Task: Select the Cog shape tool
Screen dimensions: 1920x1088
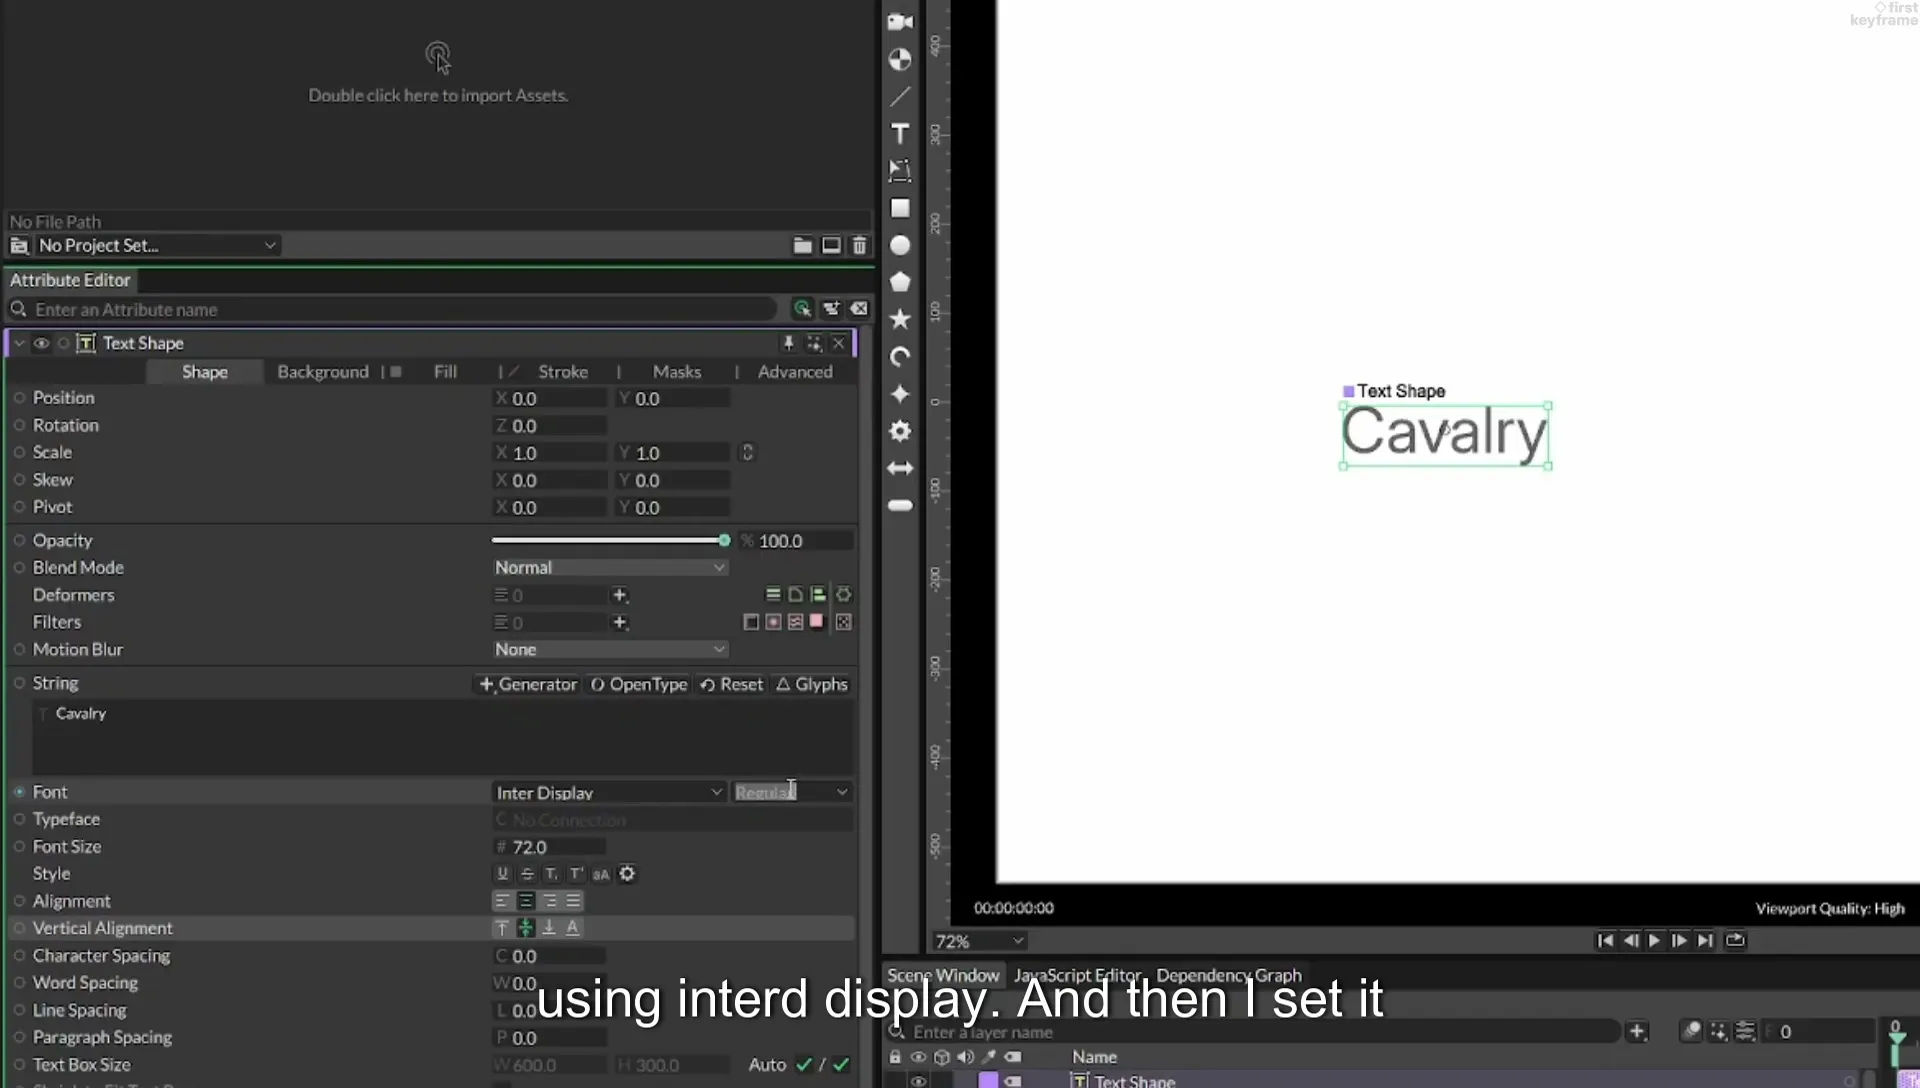Action: (x=900, y=431)
